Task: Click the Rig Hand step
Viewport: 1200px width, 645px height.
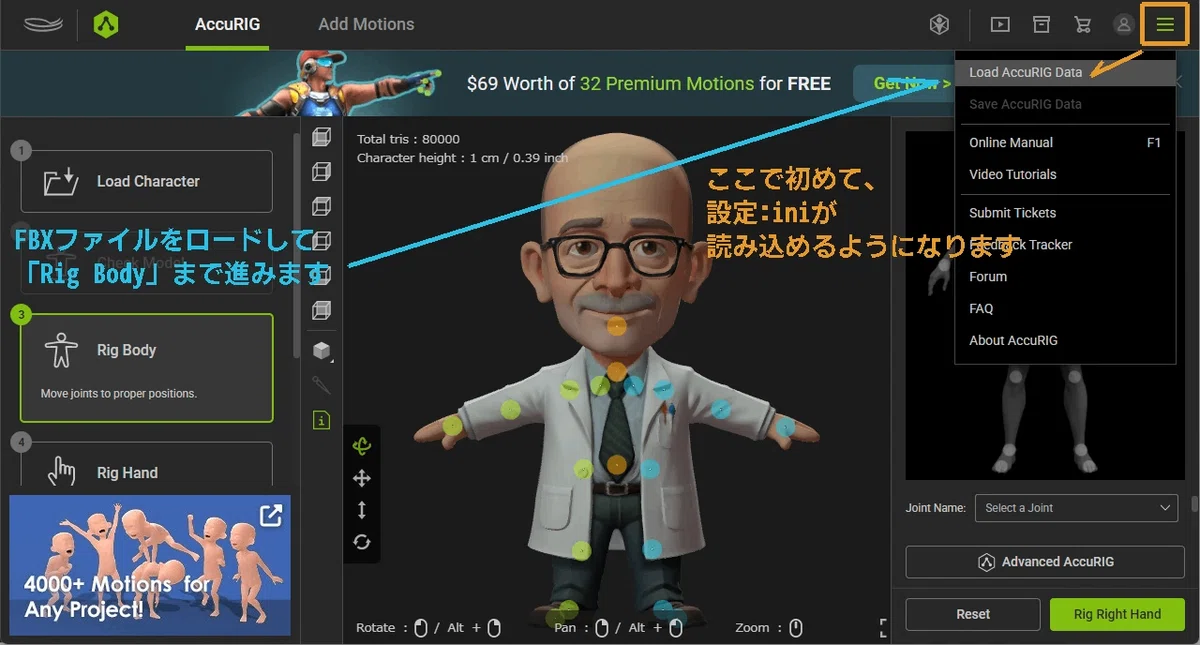Action: [146, 467]
